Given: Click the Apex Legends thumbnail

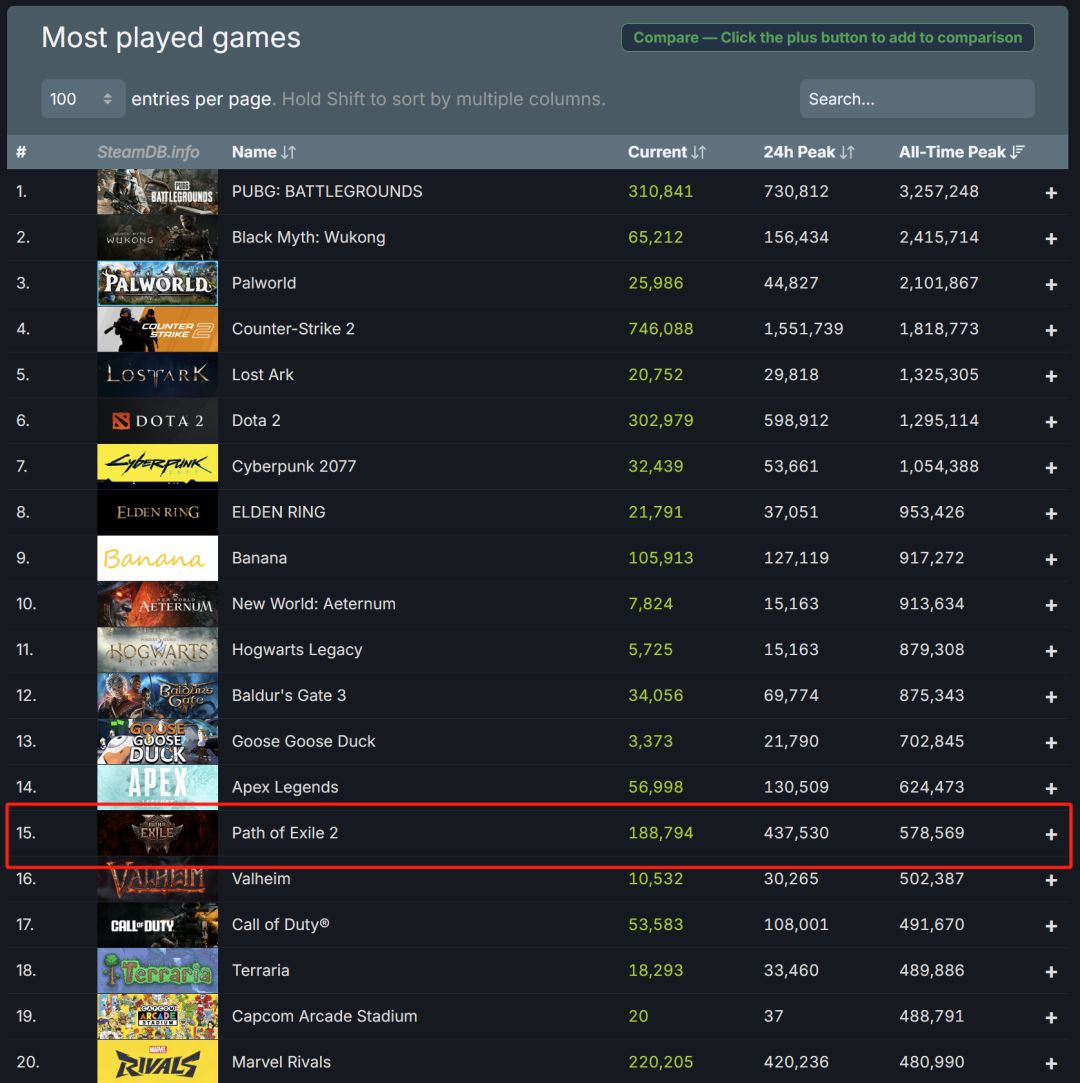Looking at the screenshot, I should (x=157, y=787).
